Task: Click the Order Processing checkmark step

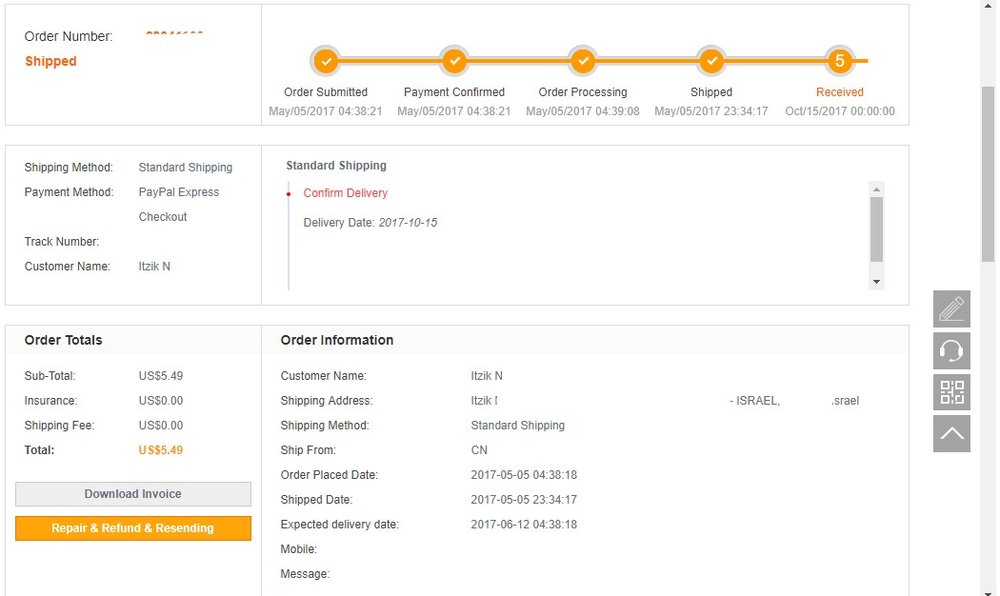Action: tap(583, 61)
